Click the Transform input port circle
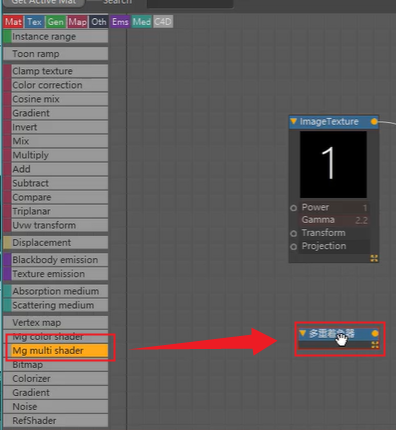The width and height of the screenshot is (396, 430). pyautogui.click(x=293, y=233)
